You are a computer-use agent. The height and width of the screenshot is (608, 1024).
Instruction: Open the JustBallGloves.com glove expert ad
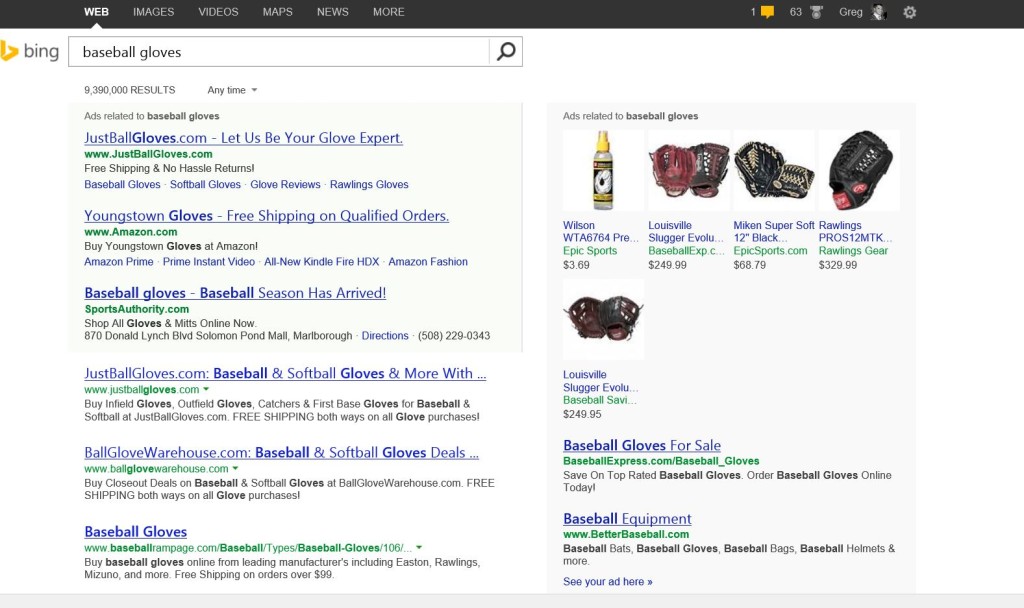tap(244, 138)
